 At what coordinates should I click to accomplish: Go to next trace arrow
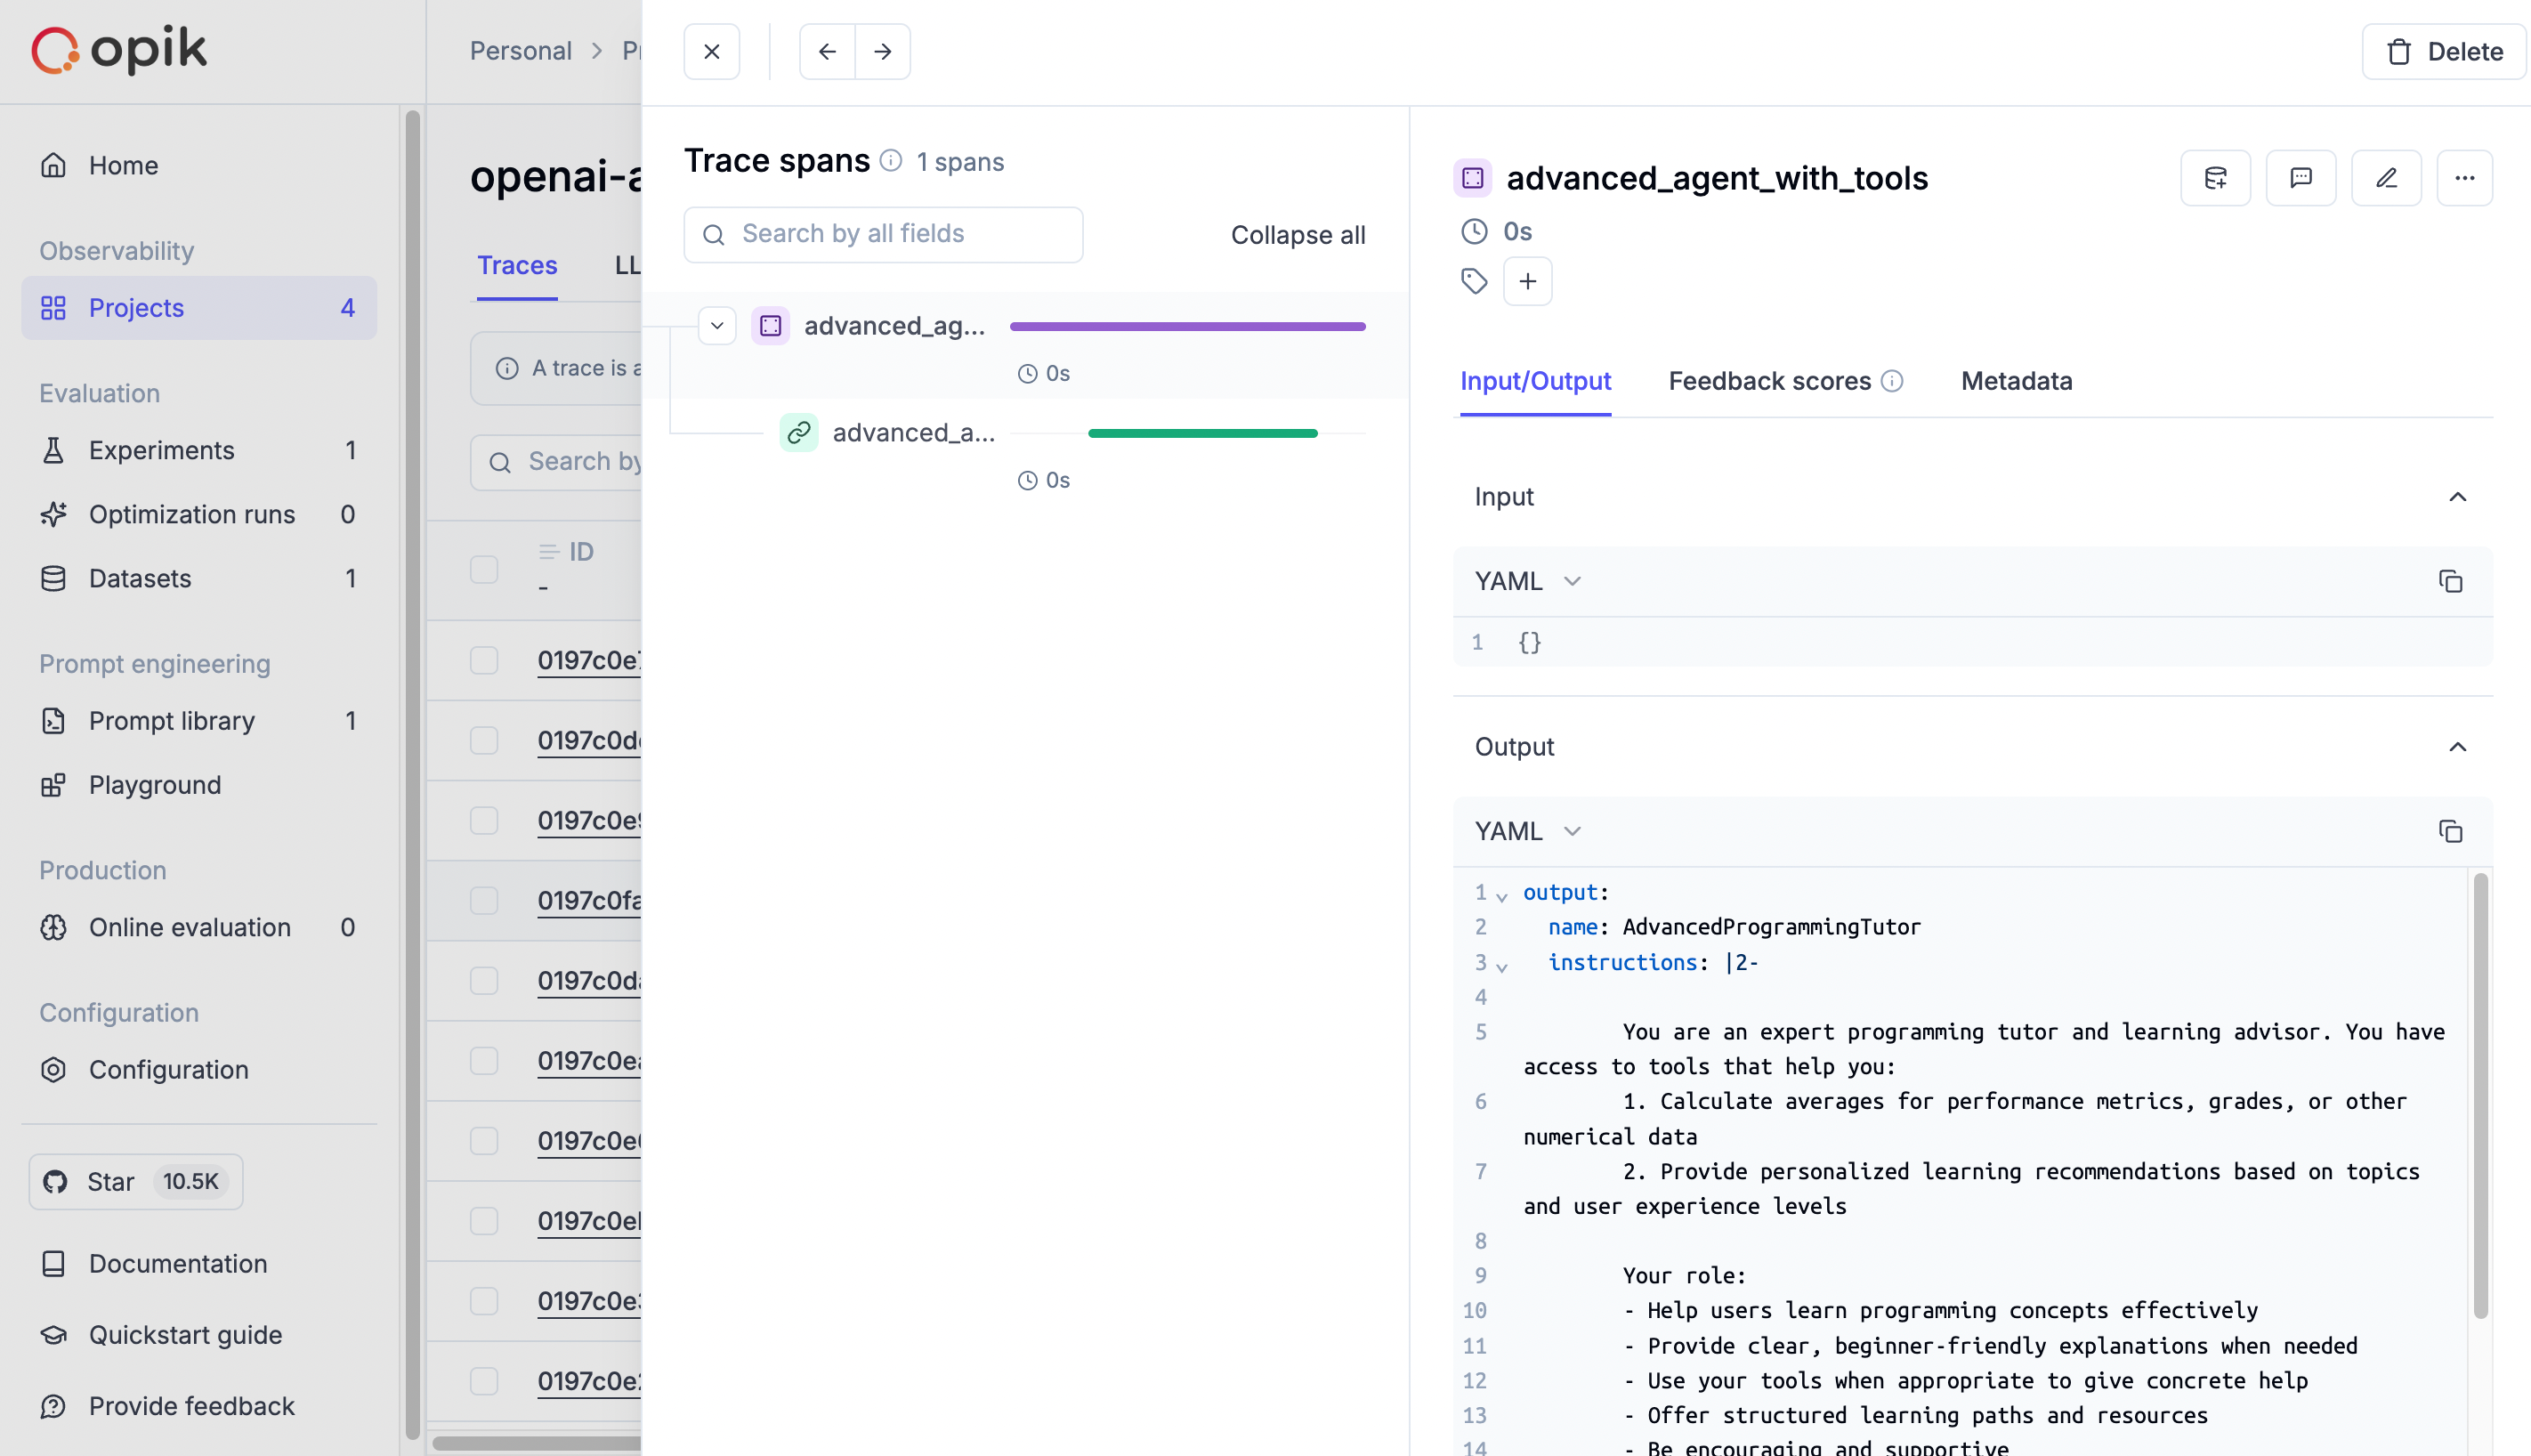(882, 51)
